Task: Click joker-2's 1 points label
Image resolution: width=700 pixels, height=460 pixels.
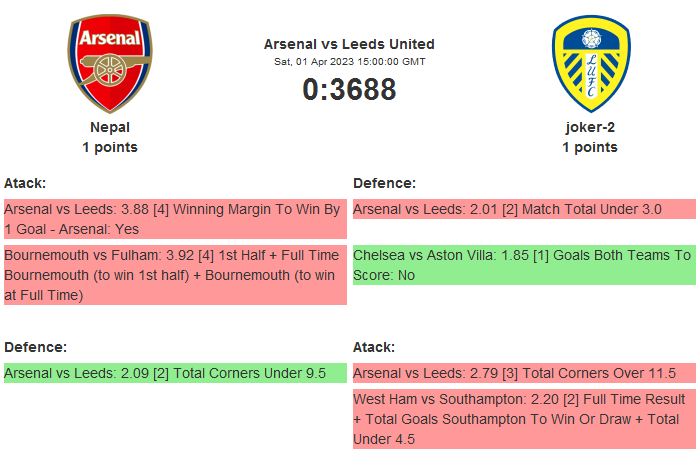Action: [x=590, y=147]
